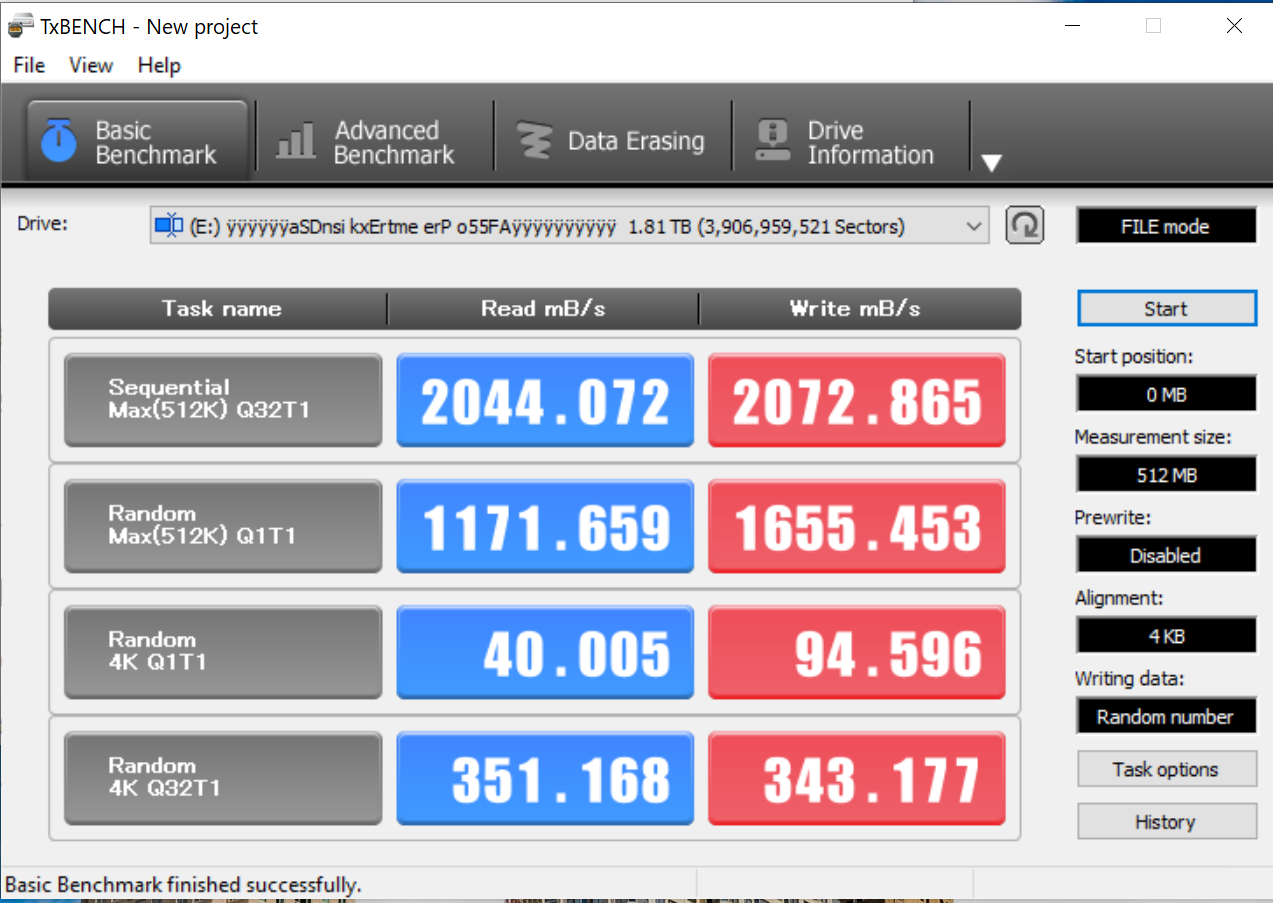The image size is (1273, 903).
Task: Expand the toolbar overflow arrow
Action: coord(990,163)
